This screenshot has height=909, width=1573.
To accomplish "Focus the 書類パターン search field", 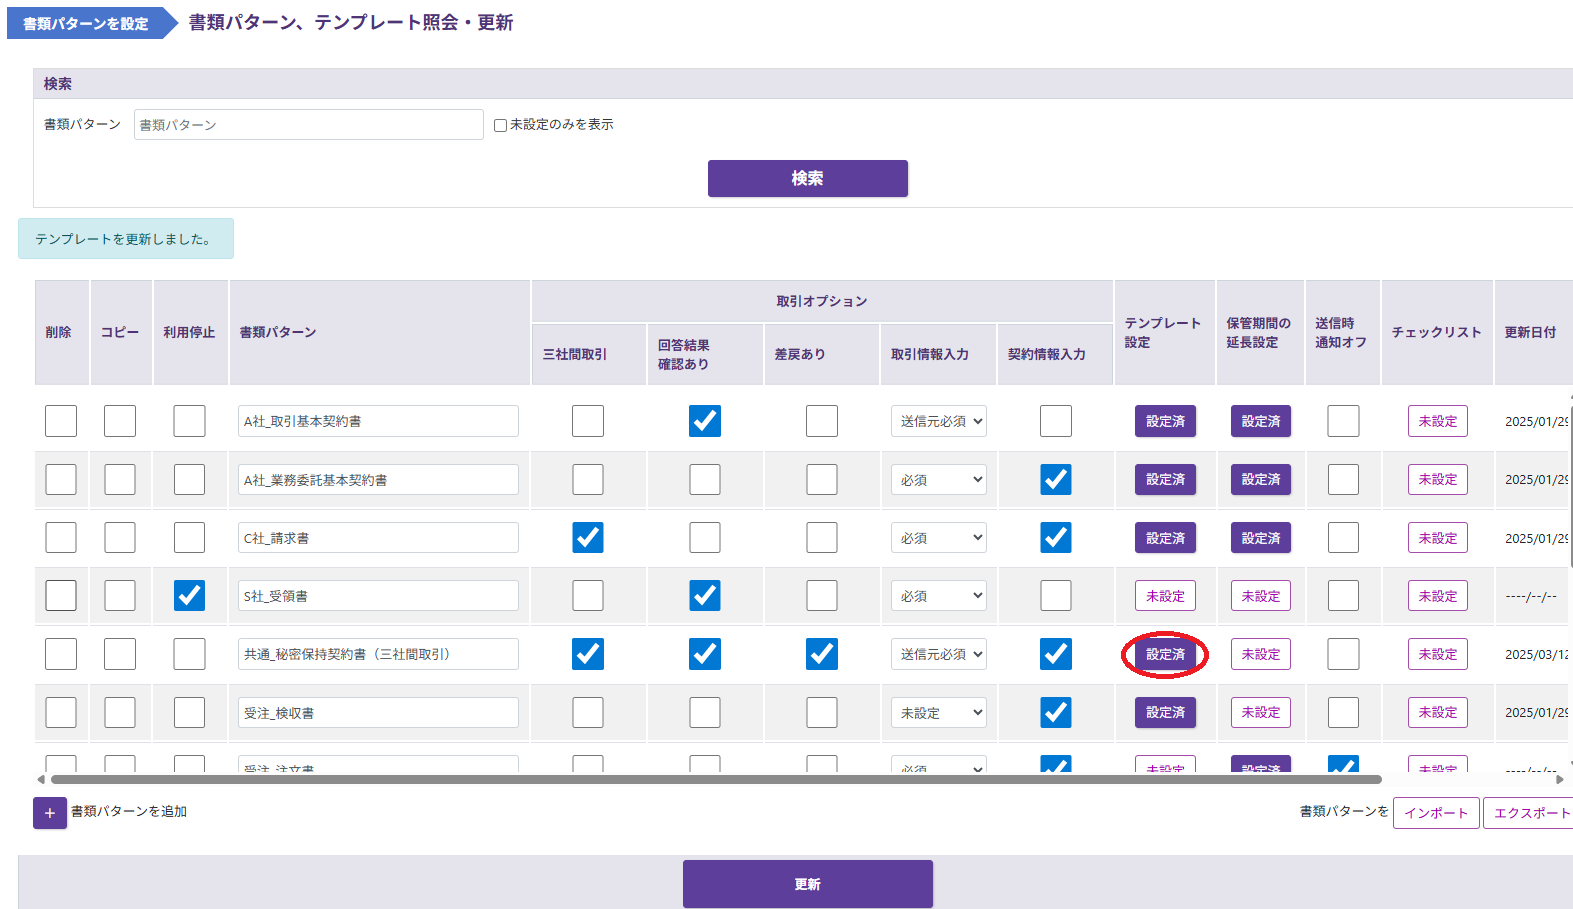I will [x=309, y=125].
